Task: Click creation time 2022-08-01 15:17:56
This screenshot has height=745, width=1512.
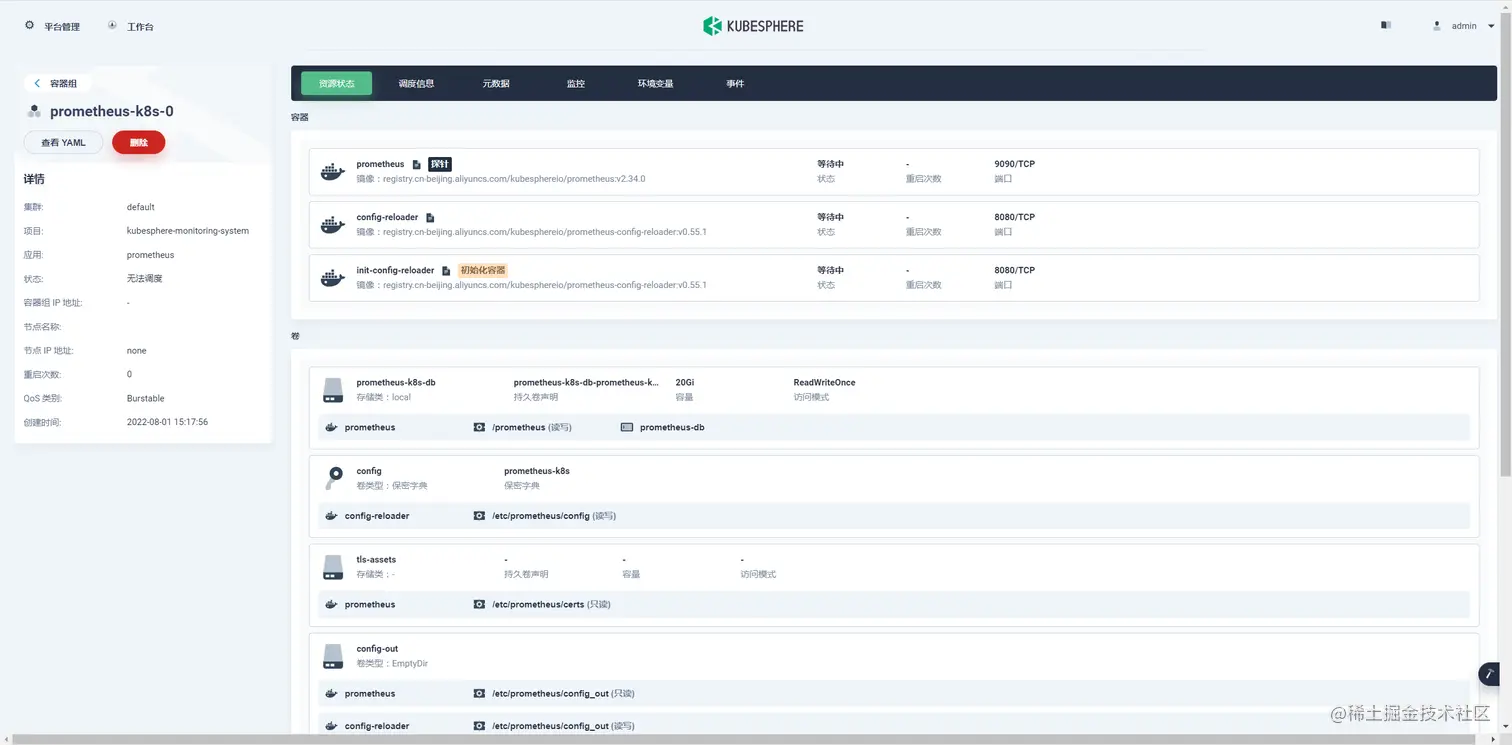Action: [167, 422]
